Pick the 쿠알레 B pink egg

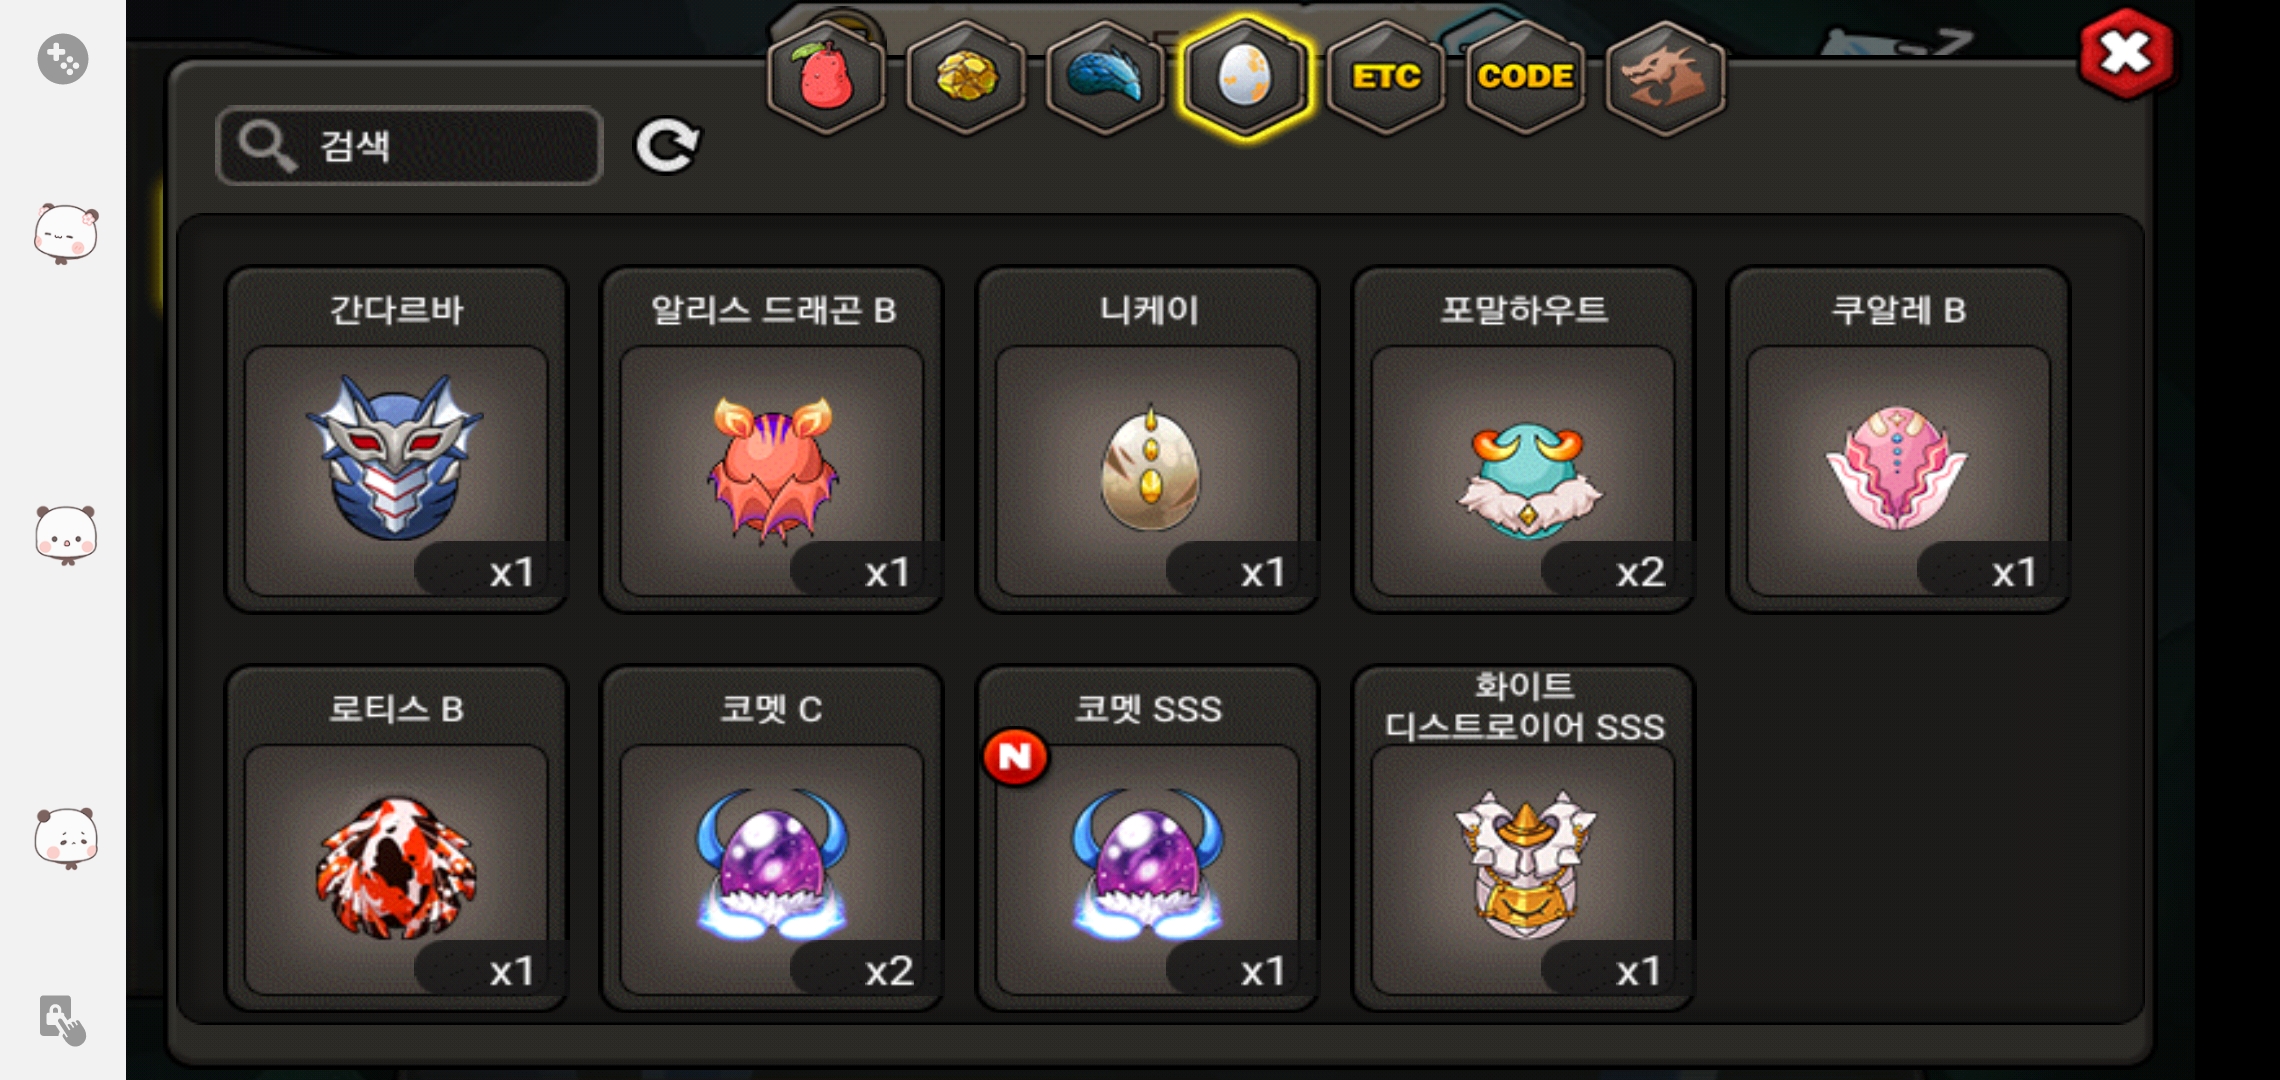coord(1899,439)
